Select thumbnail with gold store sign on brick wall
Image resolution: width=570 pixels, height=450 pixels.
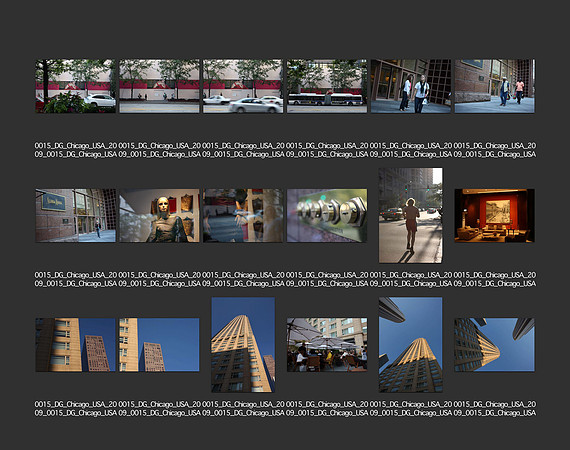[x=76, y=215]
